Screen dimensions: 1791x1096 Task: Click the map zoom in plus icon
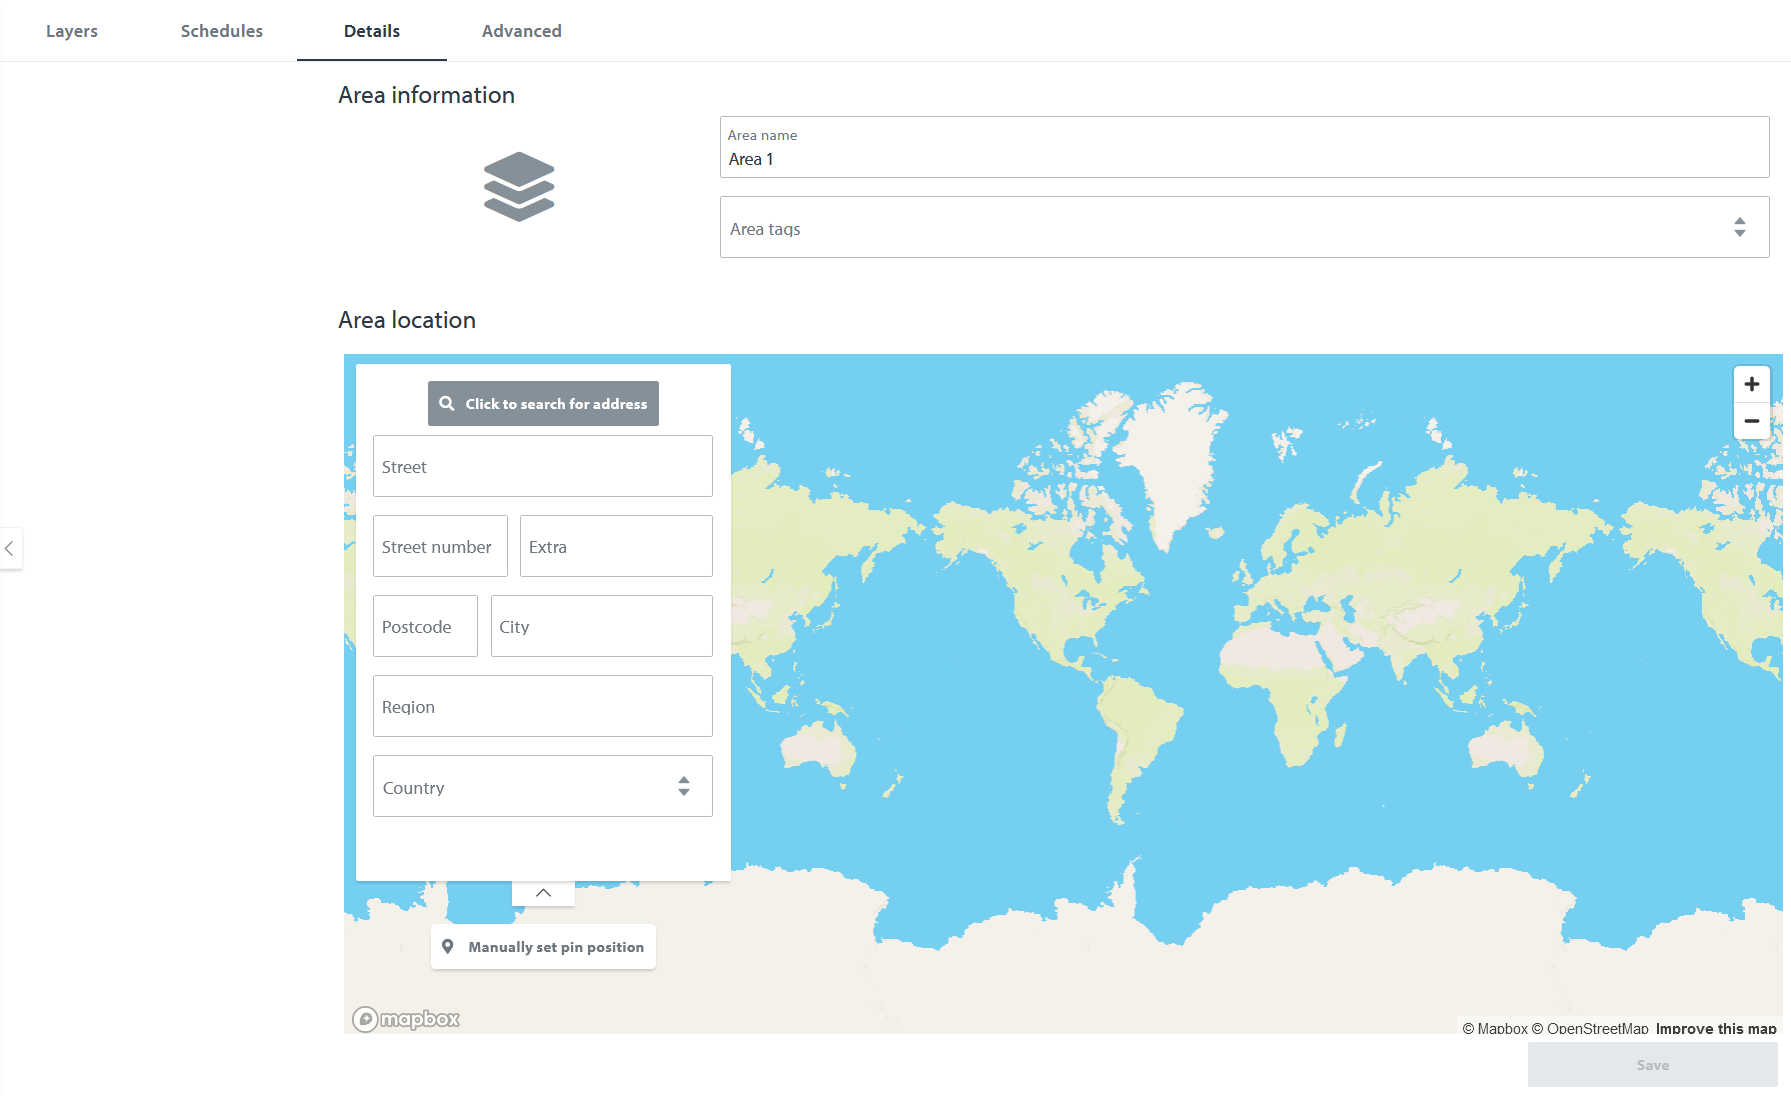click(x=1751, y=384)
